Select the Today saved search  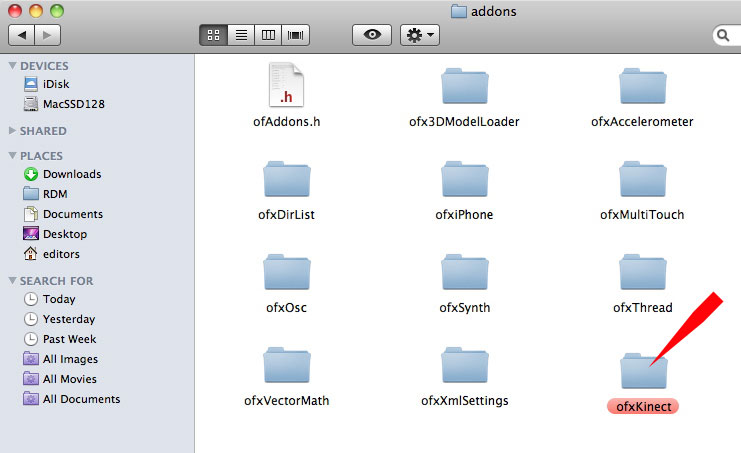(49, 299)
